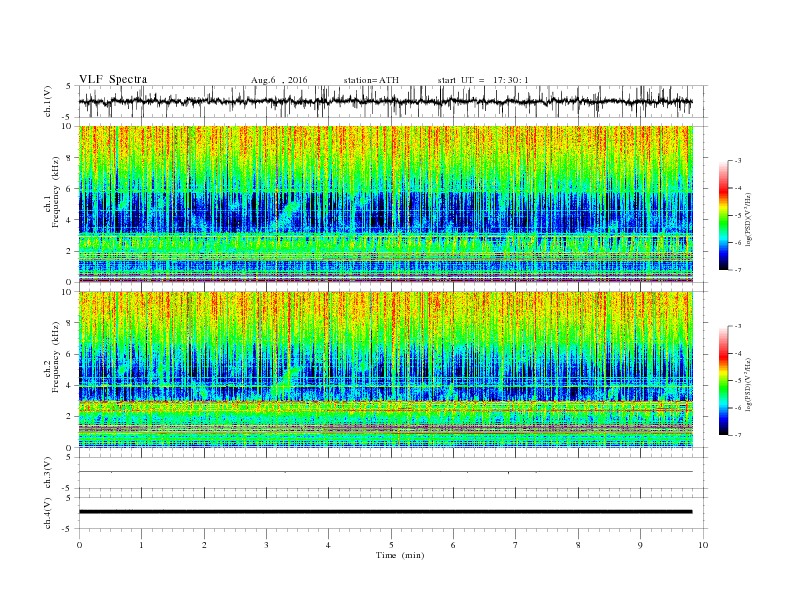Image resolution: width=792 pixels, height=612 pixels.
Task: Select the "Aug.6 , 2016" date label
Action: pyautogui.click(x=279, y=80)
